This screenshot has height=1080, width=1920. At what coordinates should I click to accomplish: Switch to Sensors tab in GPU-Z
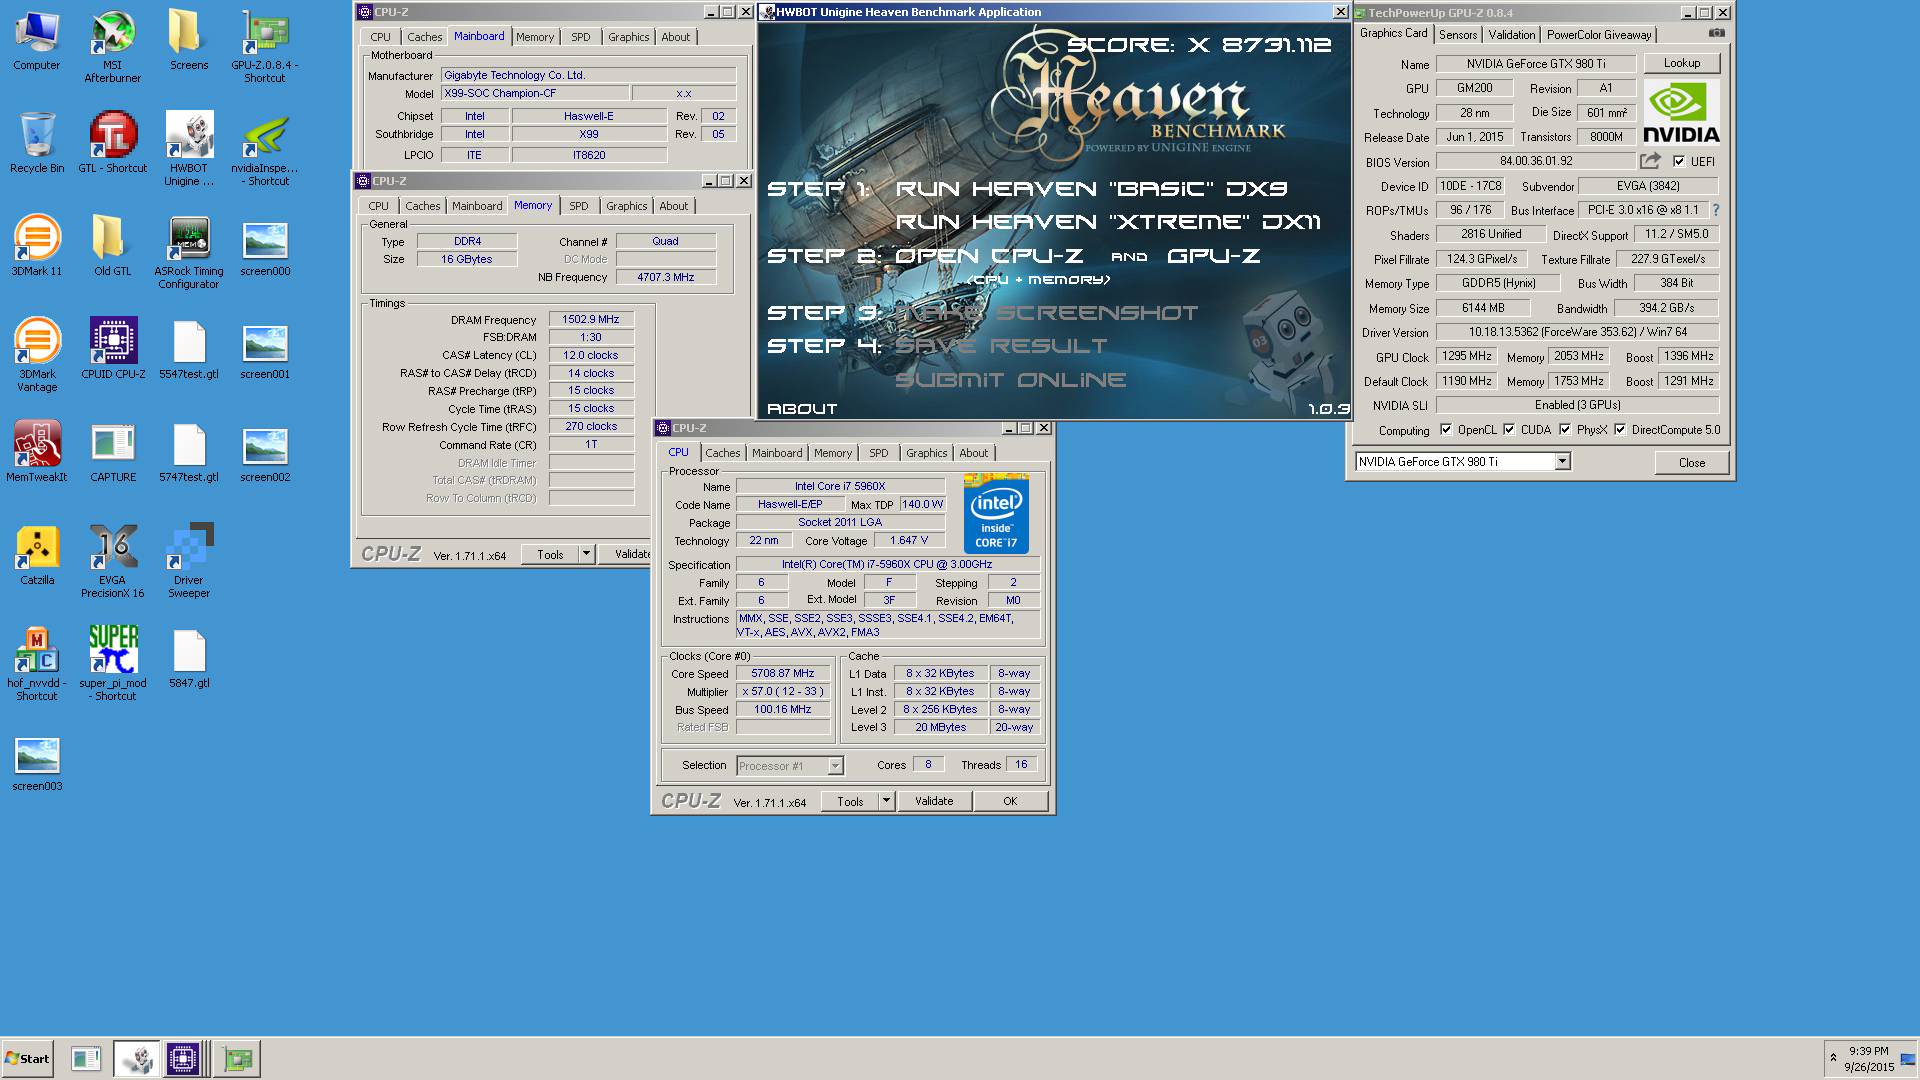[x=1458, y=34]
